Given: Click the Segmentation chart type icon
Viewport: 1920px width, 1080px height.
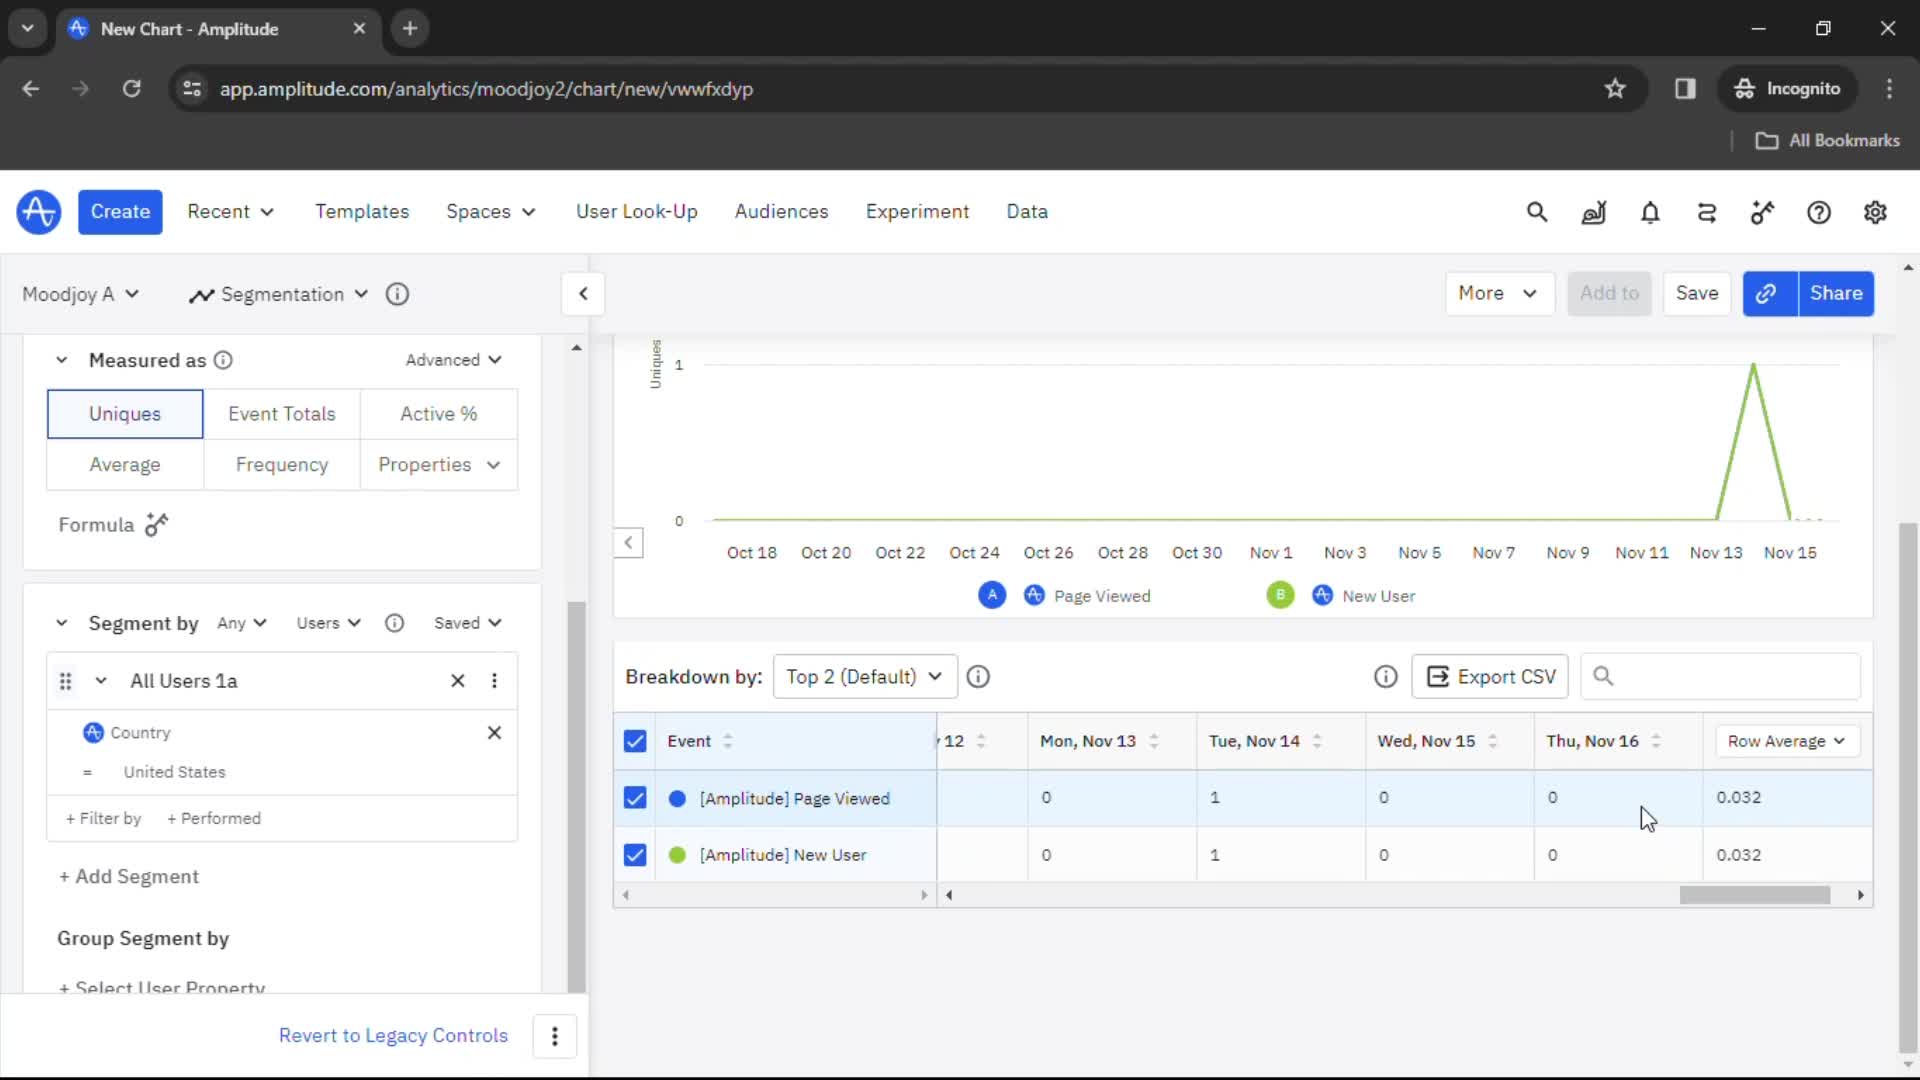Looking at the screenshot, I should coord(200,294).
